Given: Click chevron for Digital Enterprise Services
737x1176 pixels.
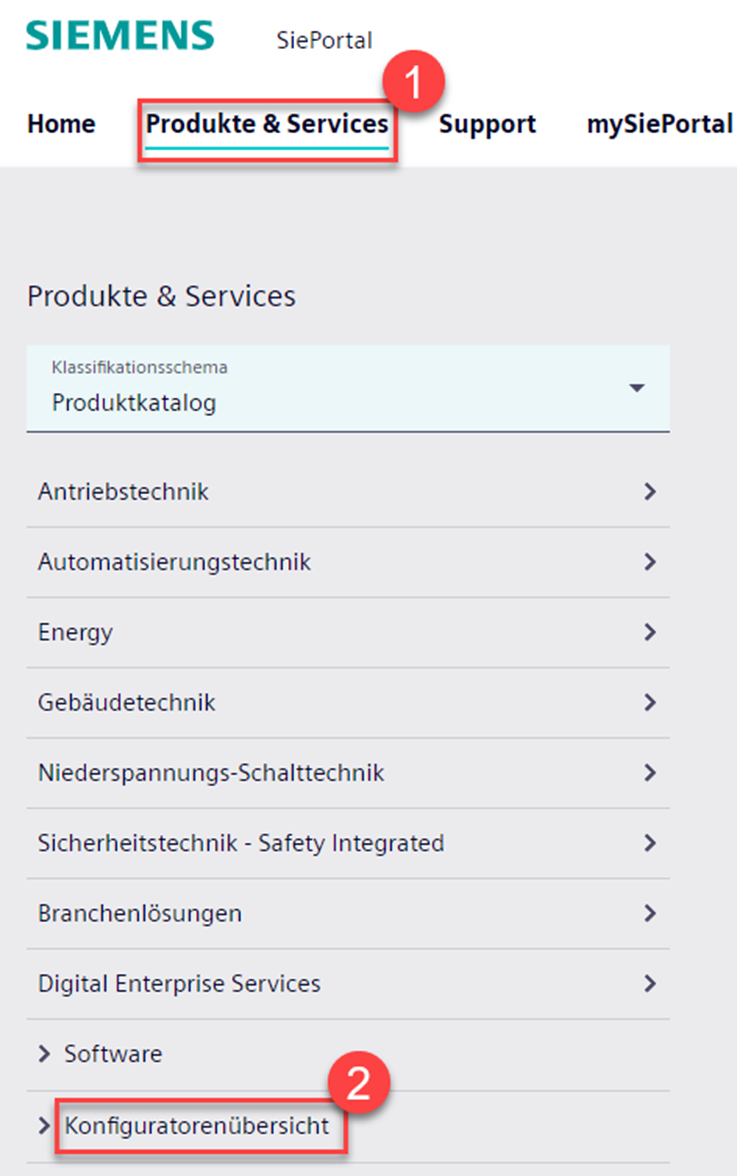Looking at the screenshot, I should coord(650,984).
